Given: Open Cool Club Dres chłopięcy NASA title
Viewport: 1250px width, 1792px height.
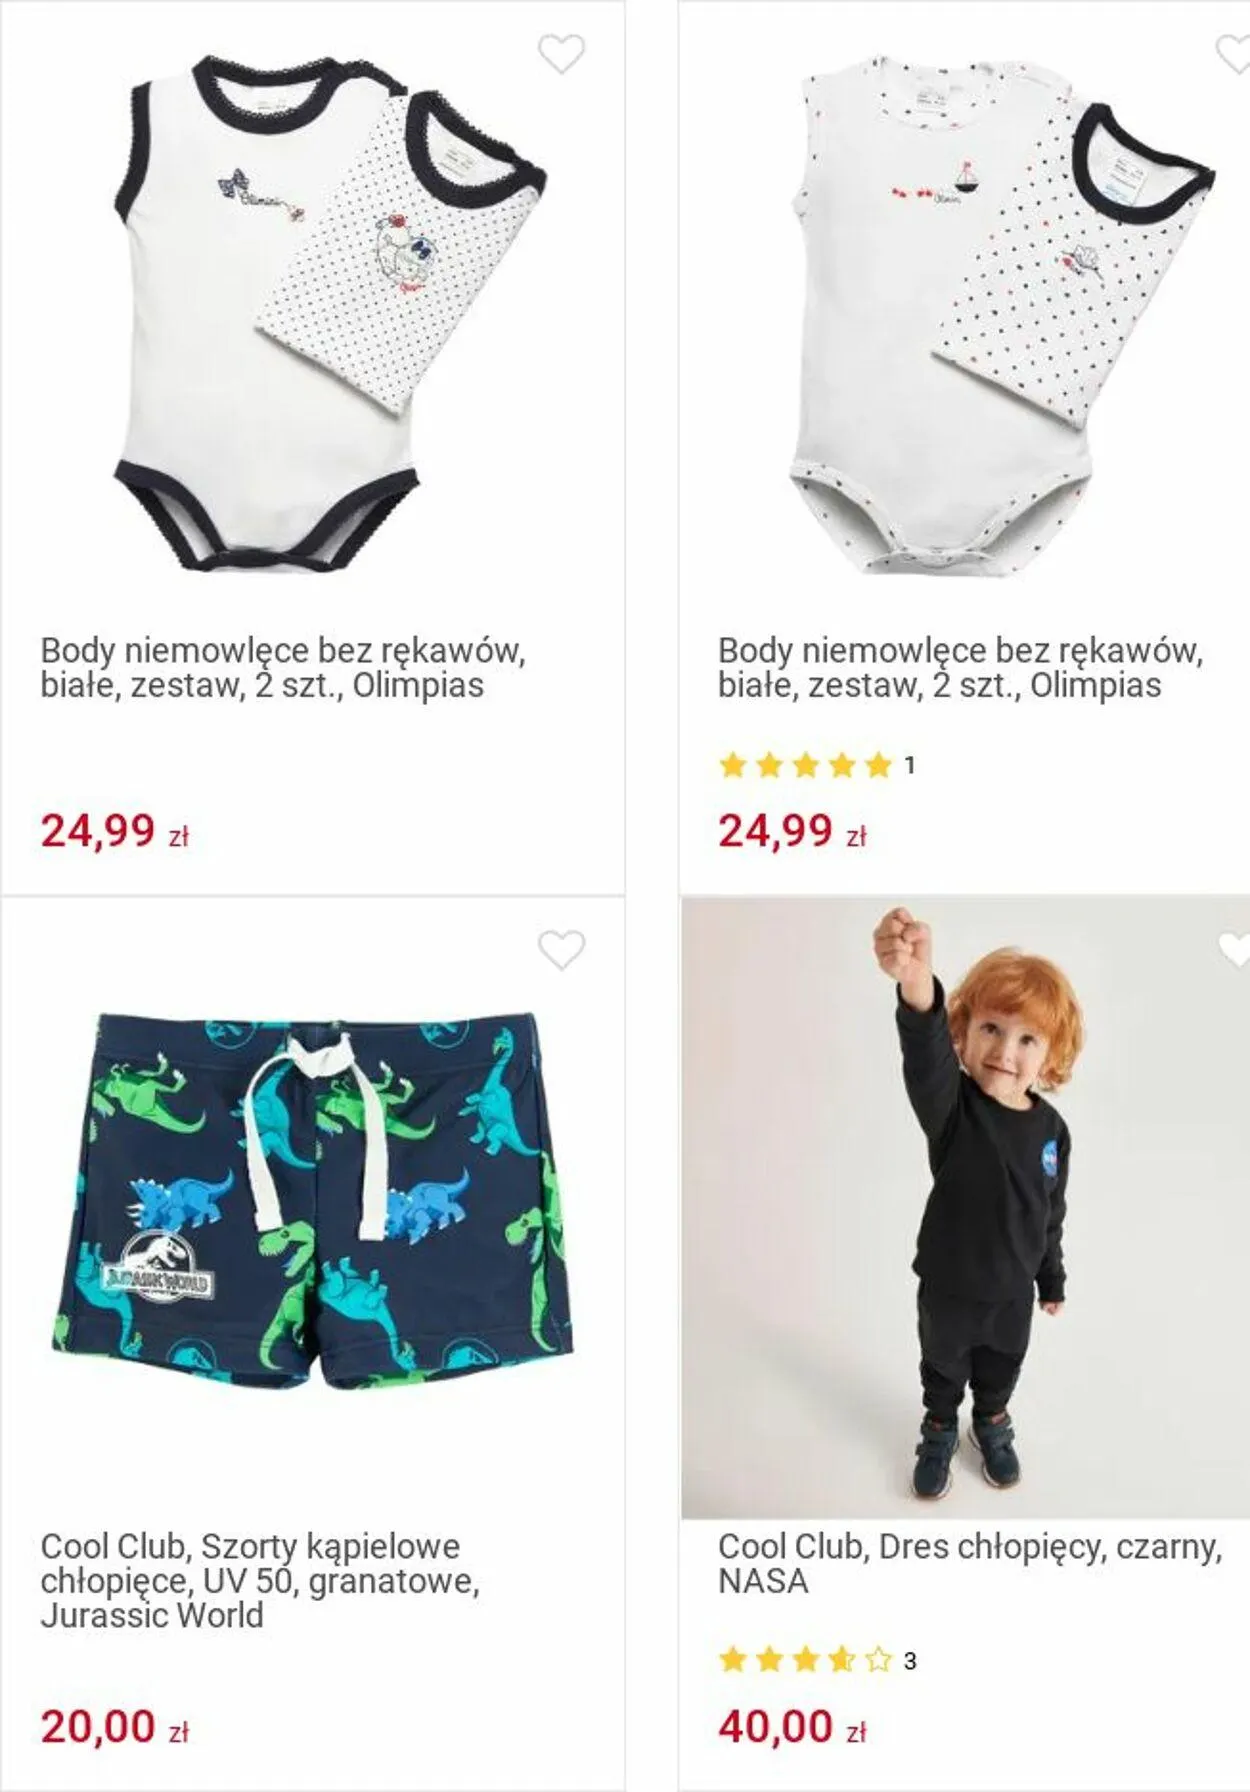Looking at the screenshot, I should [970, 1564].
